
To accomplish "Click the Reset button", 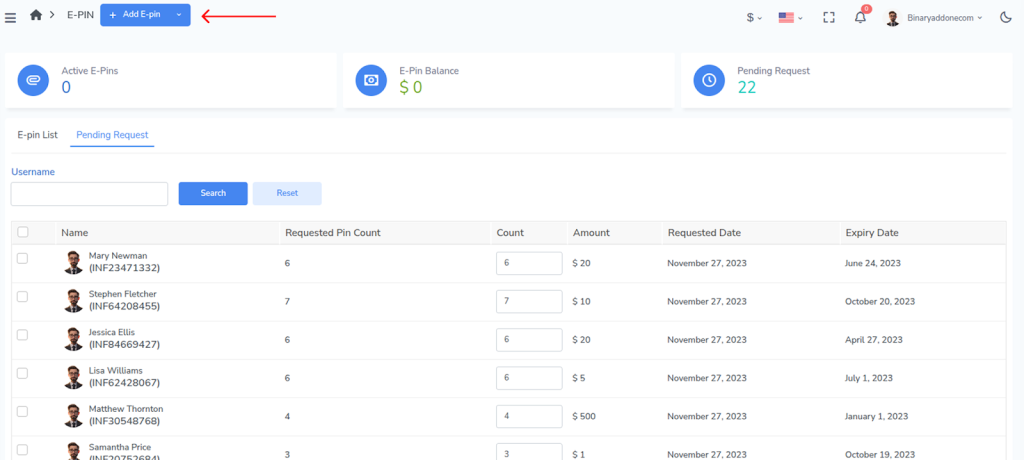I will [287, 193].
